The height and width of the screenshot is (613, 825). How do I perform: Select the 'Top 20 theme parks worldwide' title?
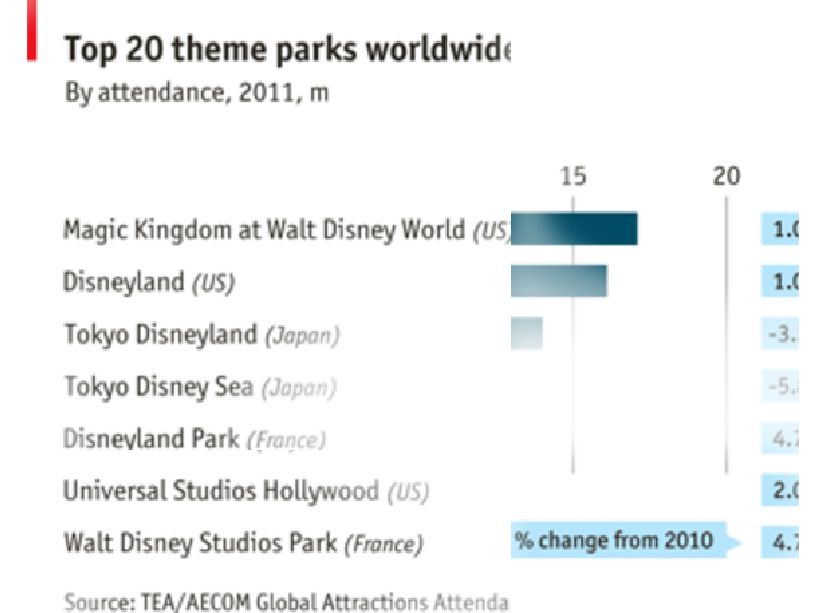pos(287,49)
